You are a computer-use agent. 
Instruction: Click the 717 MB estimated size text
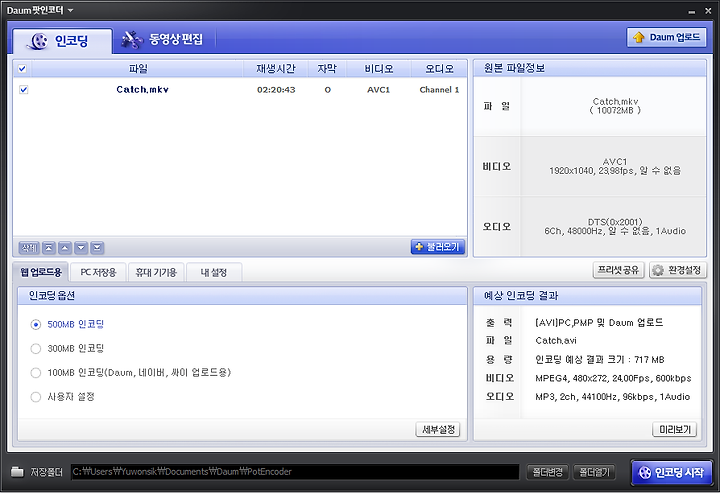pyautogui.click(x=649, y=359)
